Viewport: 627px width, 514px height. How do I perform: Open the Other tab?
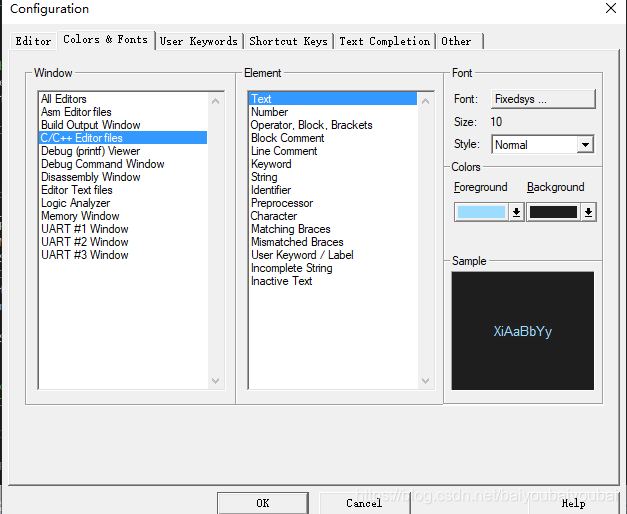(x=460, y=41)
